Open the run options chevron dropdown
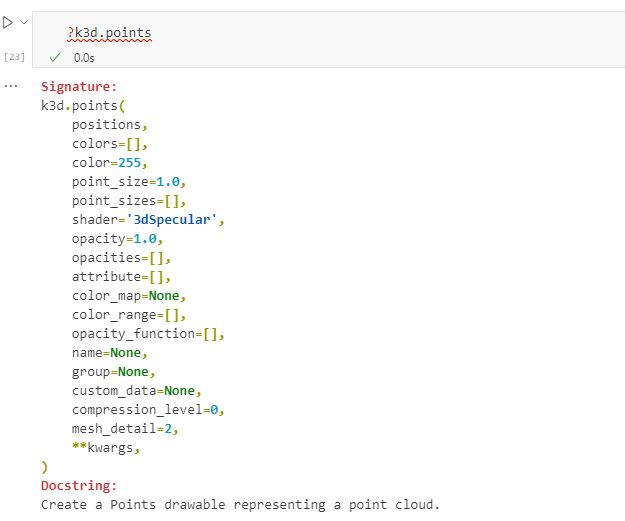This screenshot has height=521, width=625. (x=24, y=22)
